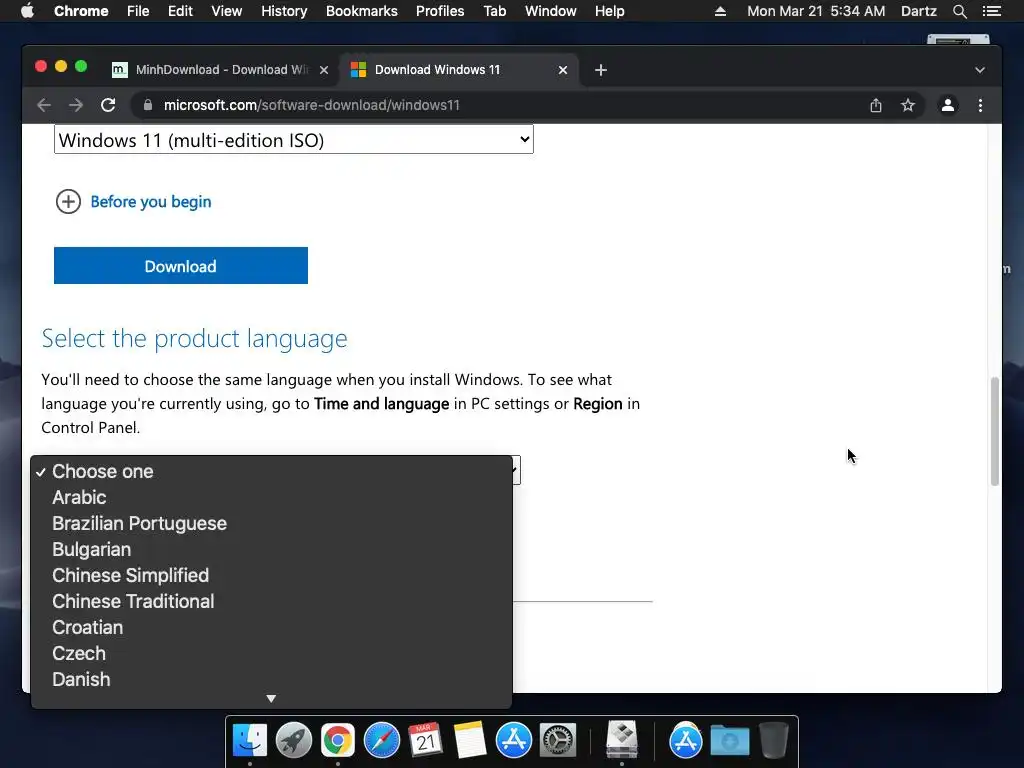The width and height of the screenshot is (1024, 768).
Task: Open the Chrome profile avatar icon
Action: click(x=948, y=105)
